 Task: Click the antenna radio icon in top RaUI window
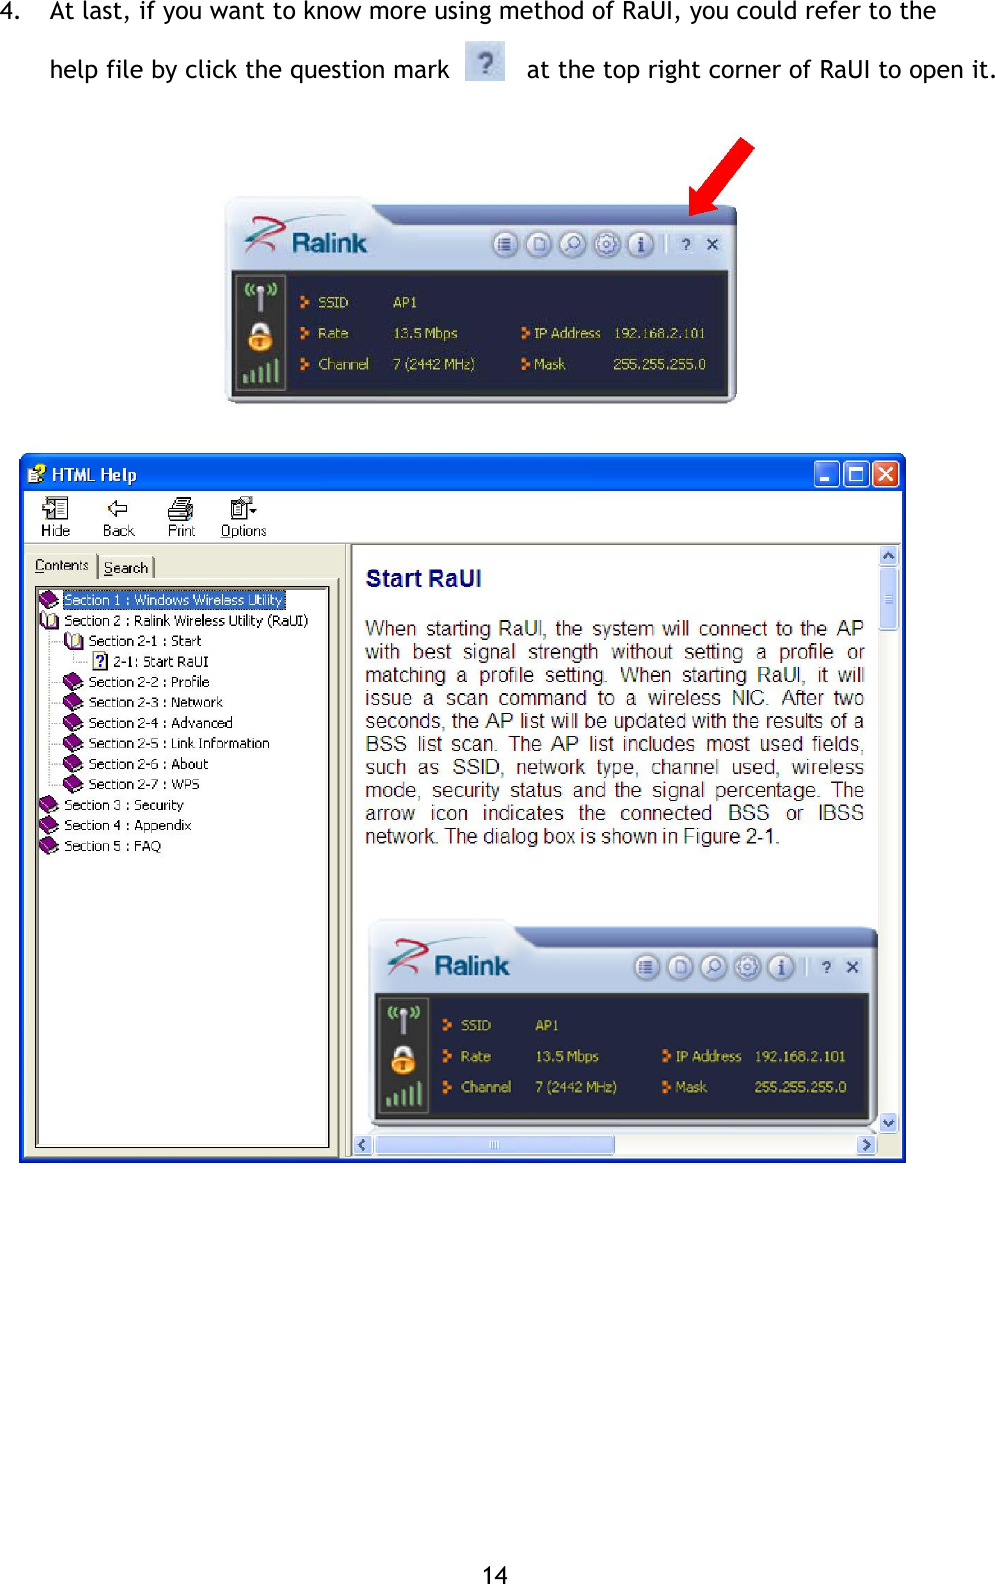tap(260, 296)
